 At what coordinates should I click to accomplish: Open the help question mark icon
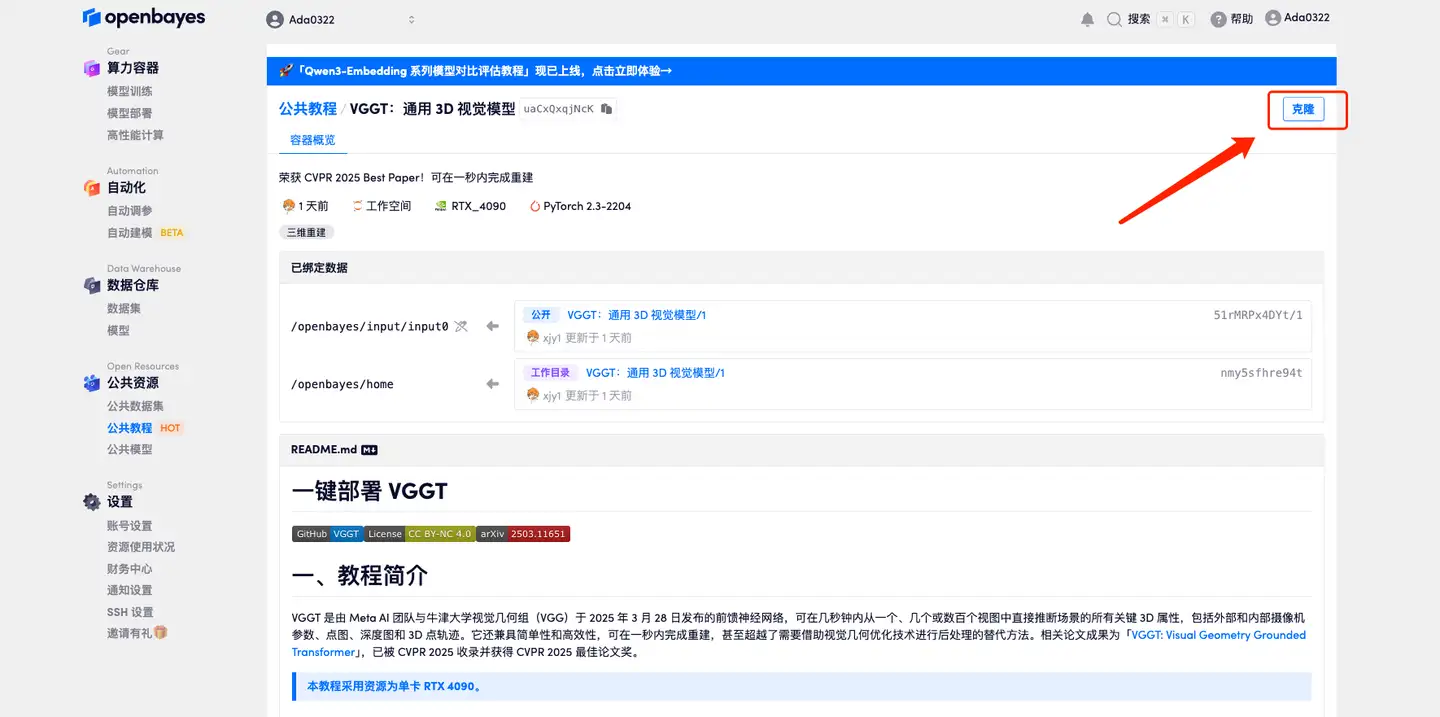[x=1218, y=19]
